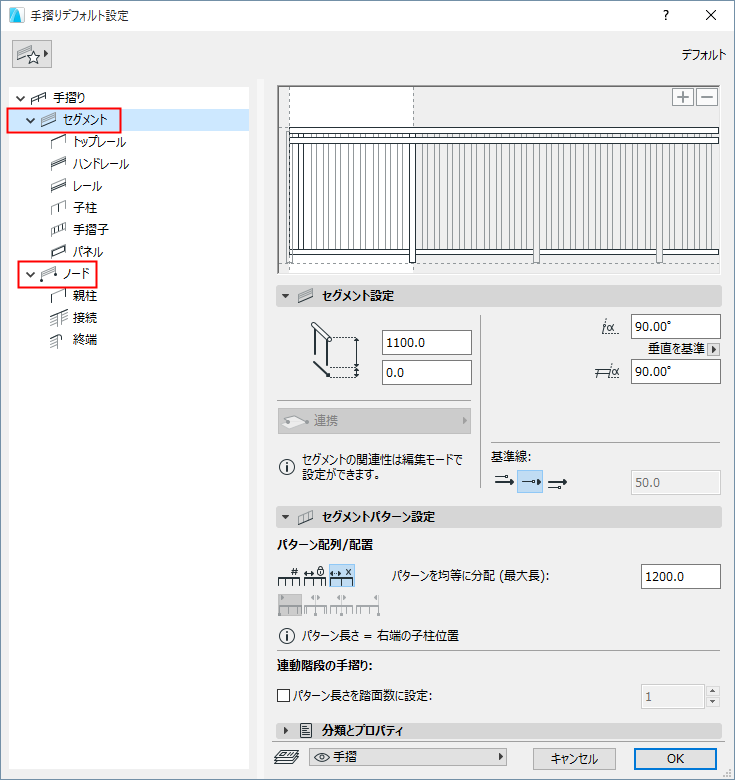Screen dimensions: 735x780
Task: Select ノード tree item
Action: (76, 274)
